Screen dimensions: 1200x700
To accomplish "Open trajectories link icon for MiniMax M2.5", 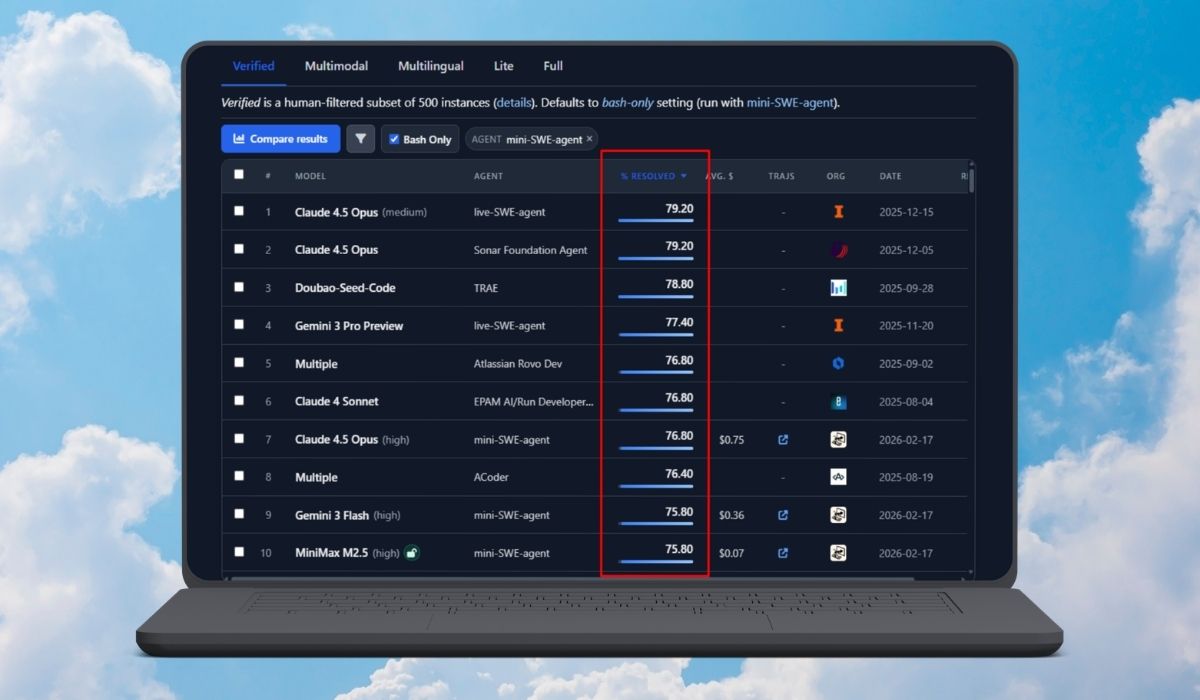I will click(783, 553).
